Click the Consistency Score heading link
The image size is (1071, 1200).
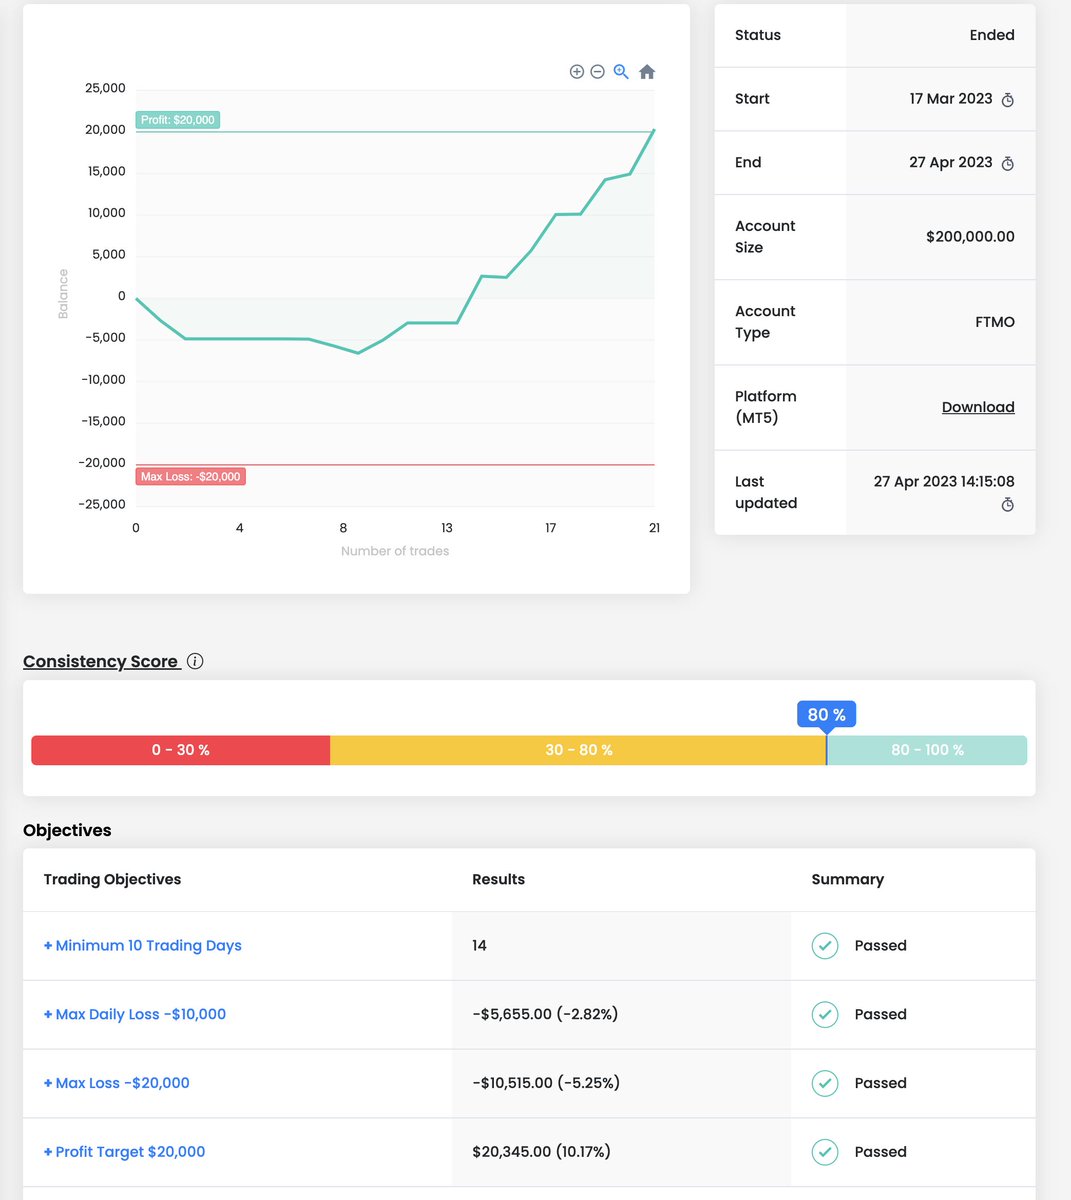click(101, 661)
